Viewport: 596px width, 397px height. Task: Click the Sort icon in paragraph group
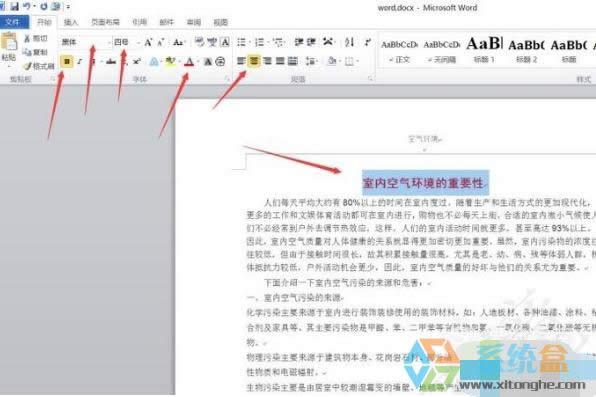point(349,42)
